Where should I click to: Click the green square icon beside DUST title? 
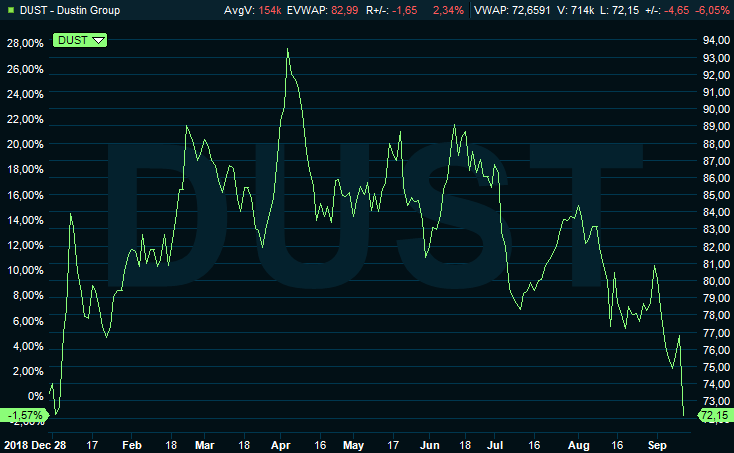[11, 10]
